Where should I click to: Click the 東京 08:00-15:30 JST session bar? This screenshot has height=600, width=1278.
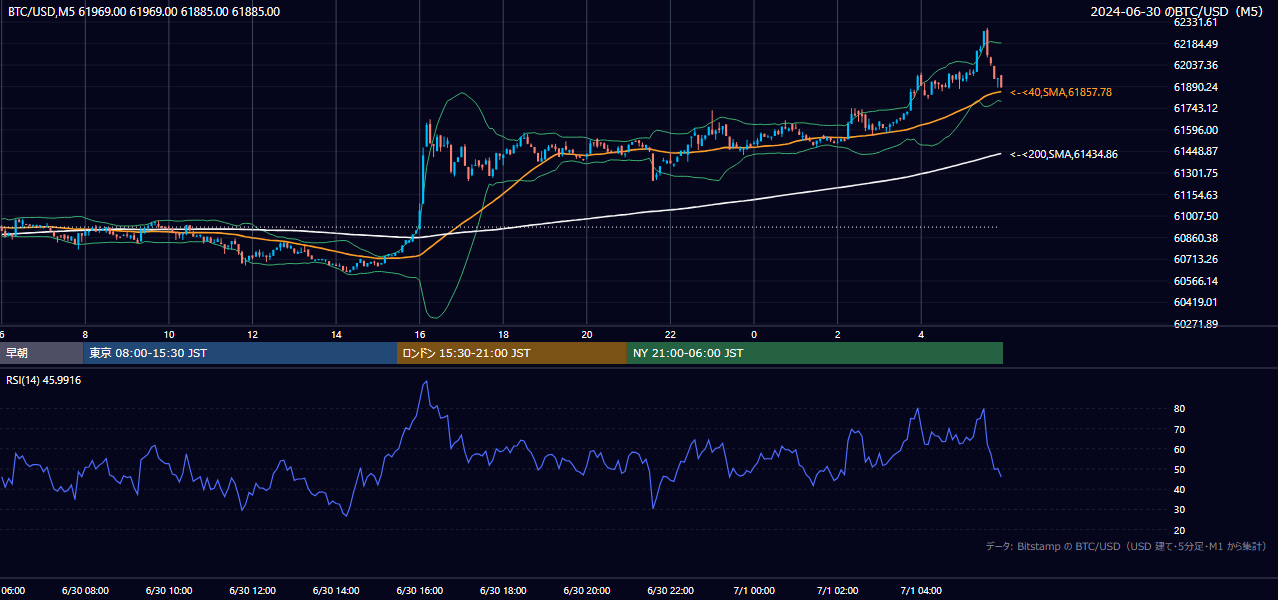[x=240, y=353]
